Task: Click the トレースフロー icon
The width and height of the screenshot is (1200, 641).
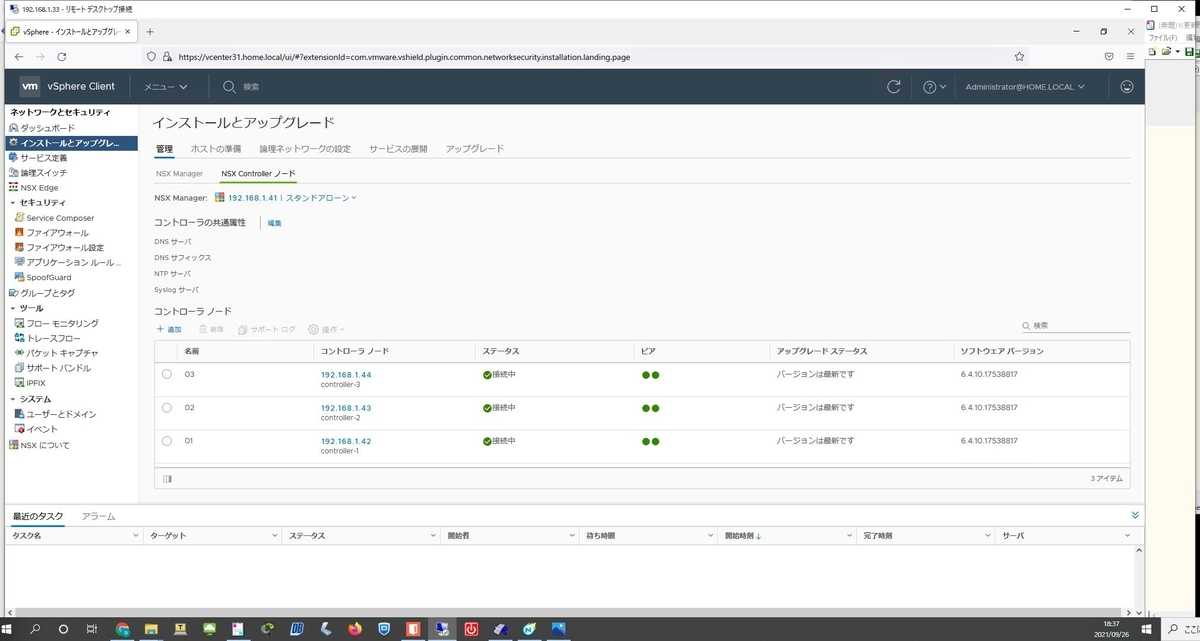Action: tap(19, 338)
